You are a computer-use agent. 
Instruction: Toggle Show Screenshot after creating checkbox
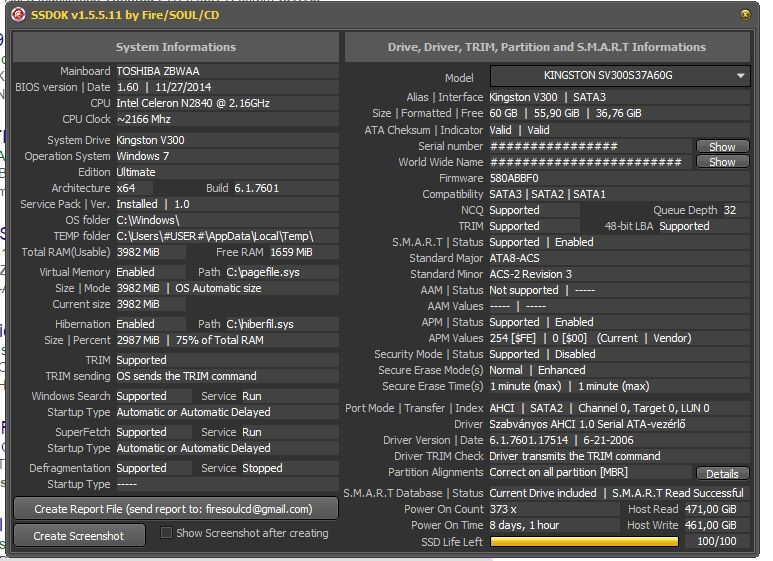click(167, 533)
